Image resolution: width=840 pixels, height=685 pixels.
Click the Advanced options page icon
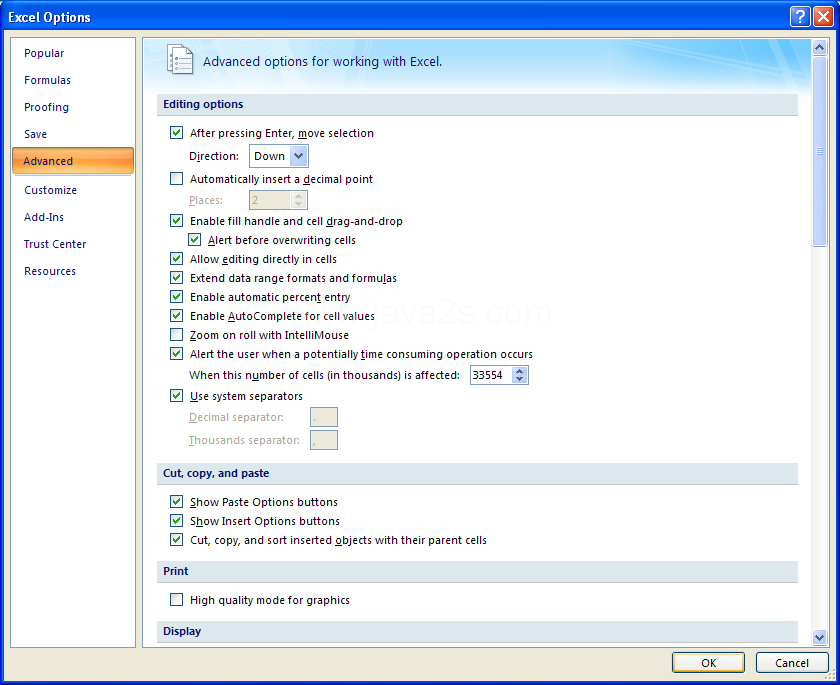click(x=180, y=59)
